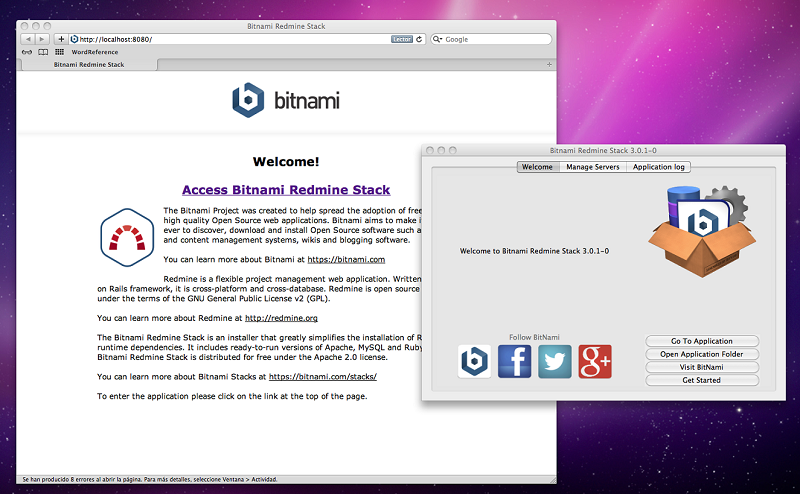Open a new tab with plus
The width and height of the screenshot is (800, 494).
(x=549, y=65)
